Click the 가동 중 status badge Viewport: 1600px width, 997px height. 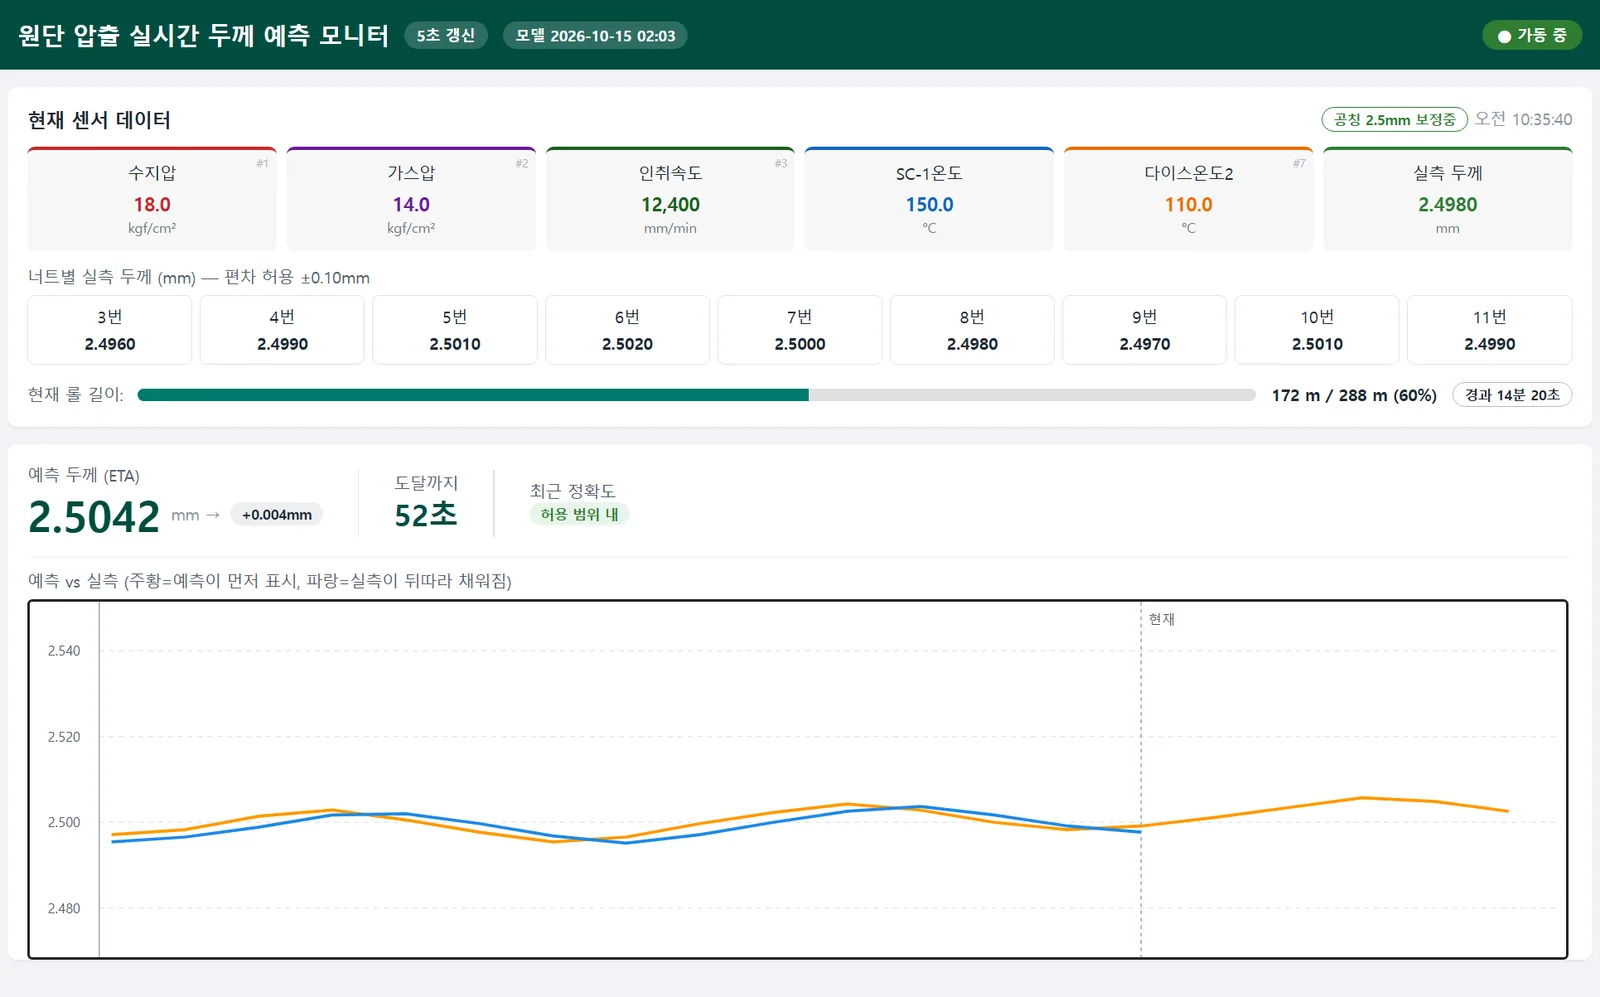[x=1531, y=35]
